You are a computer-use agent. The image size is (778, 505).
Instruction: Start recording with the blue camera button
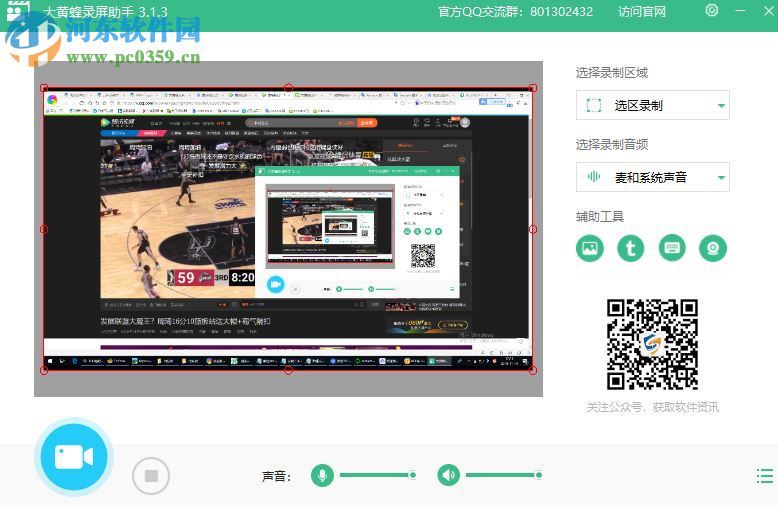pos(74,457)
